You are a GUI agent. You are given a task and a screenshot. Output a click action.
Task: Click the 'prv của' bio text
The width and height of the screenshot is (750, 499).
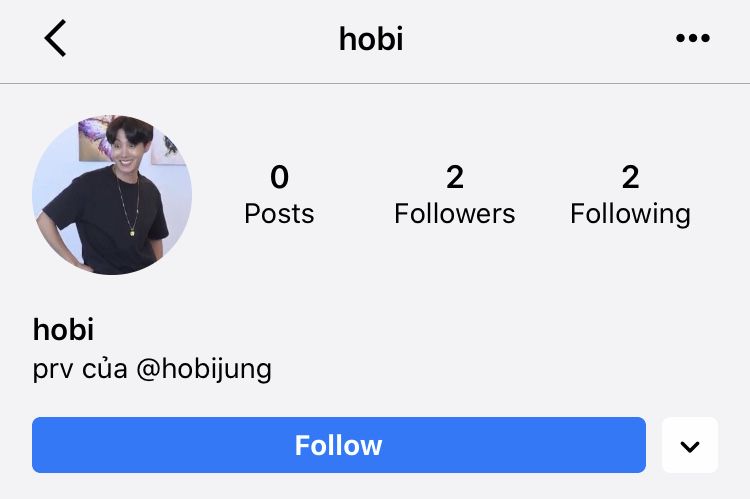80,369
